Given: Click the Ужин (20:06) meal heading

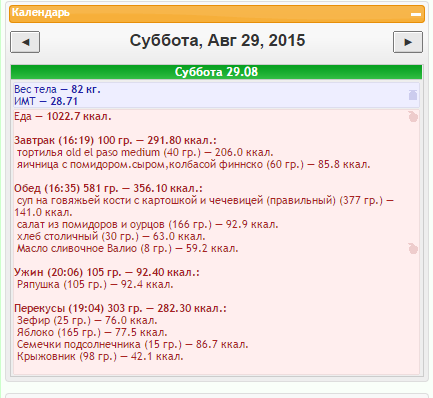Looking at the screenshot, I should (107, 272).
